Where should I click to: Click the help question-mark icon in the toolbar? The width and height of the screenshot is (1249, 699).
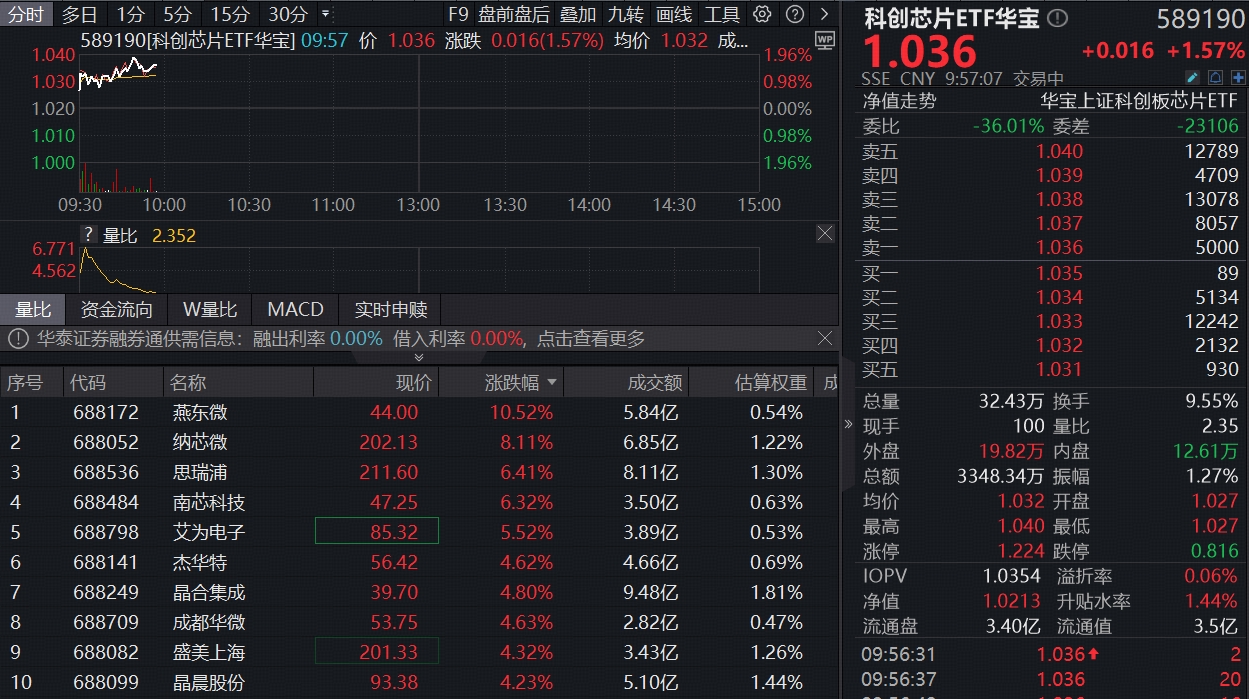pyautogui.click(x=793, y=14)
